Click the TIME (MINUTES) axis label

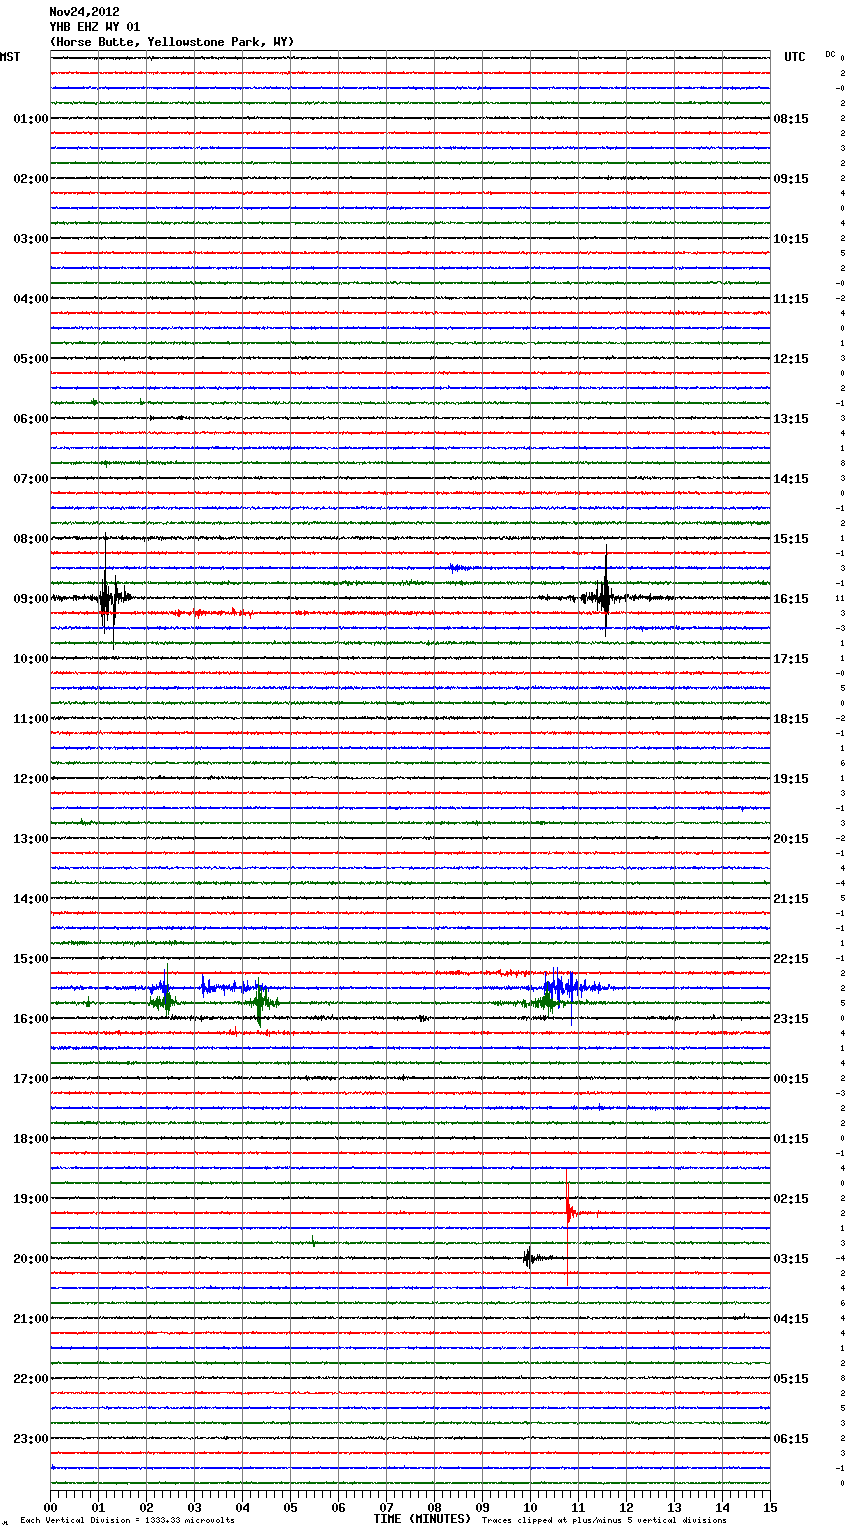(422, 1519)
